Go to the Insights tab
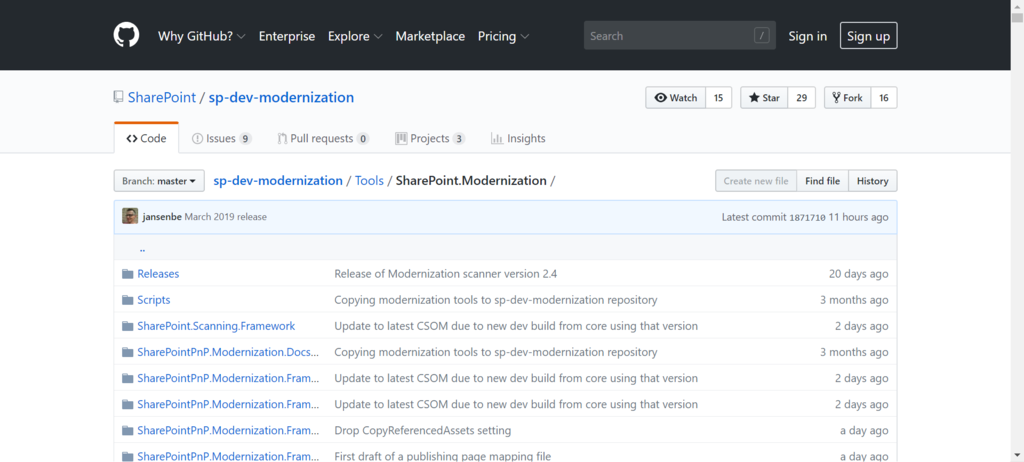This screenshot has height=462, width=1024. 518,139
